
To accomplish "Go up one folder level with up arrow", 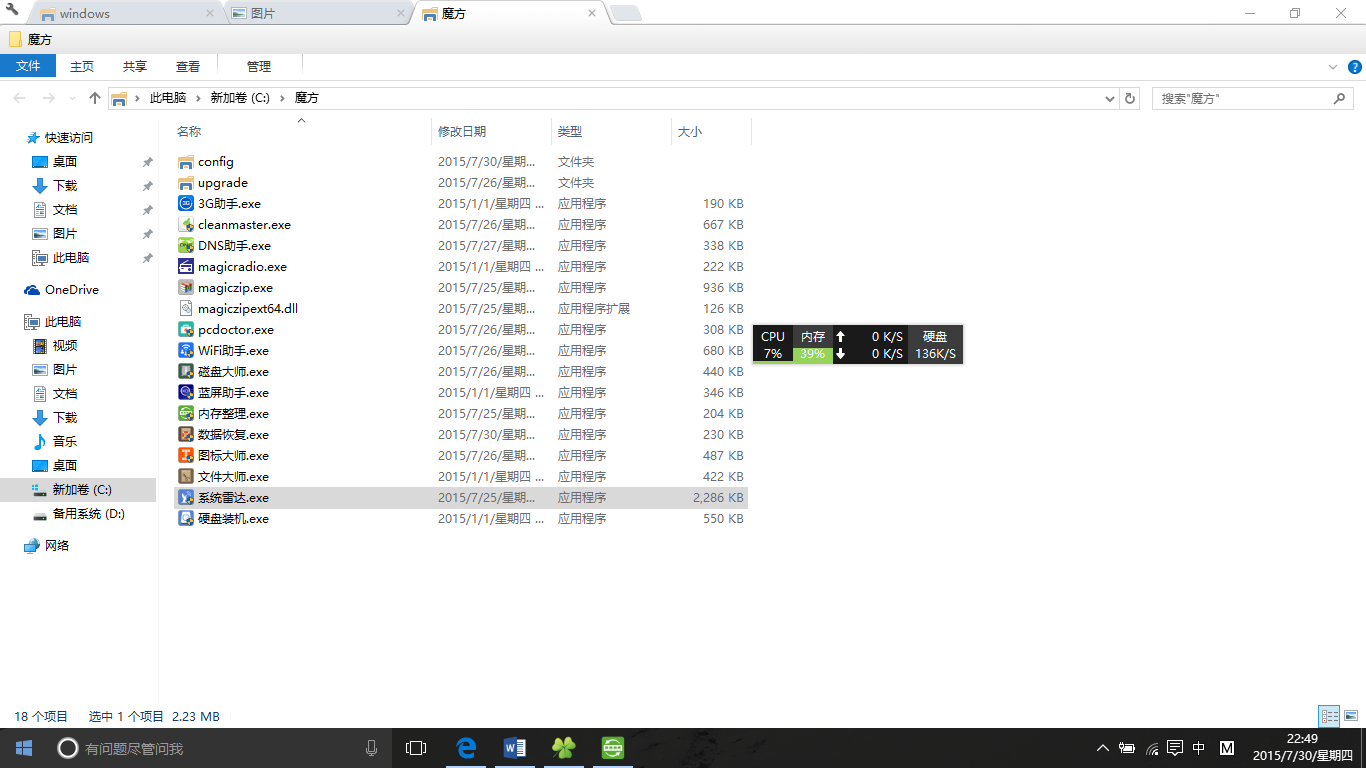I will (x=95, y=98).
